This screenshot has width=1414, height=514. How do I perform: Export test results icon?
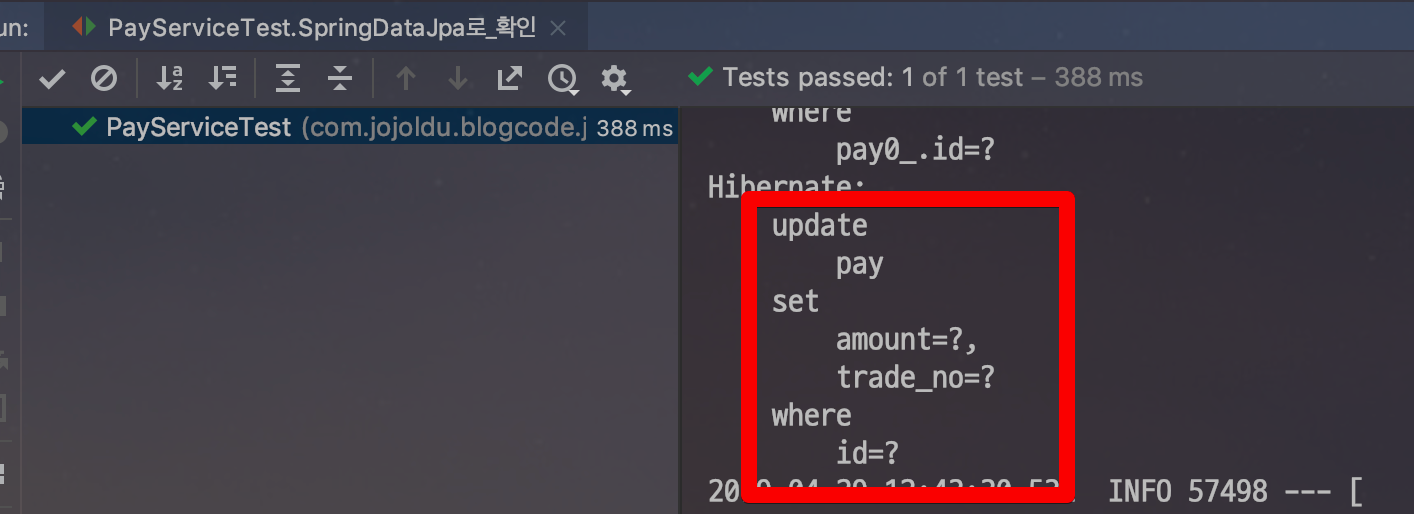tap(510, 78)
